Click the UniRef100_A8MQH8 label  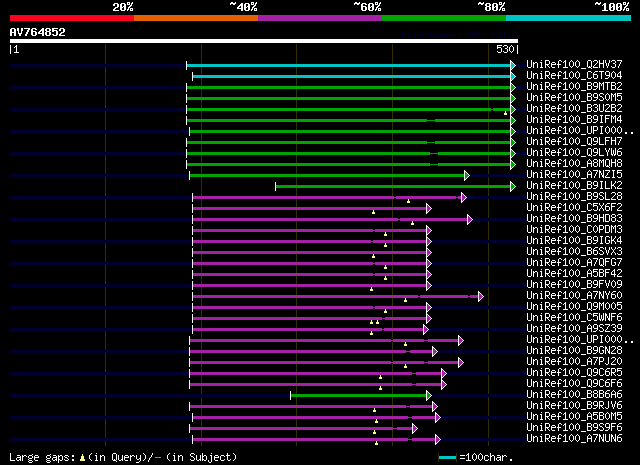574,163
